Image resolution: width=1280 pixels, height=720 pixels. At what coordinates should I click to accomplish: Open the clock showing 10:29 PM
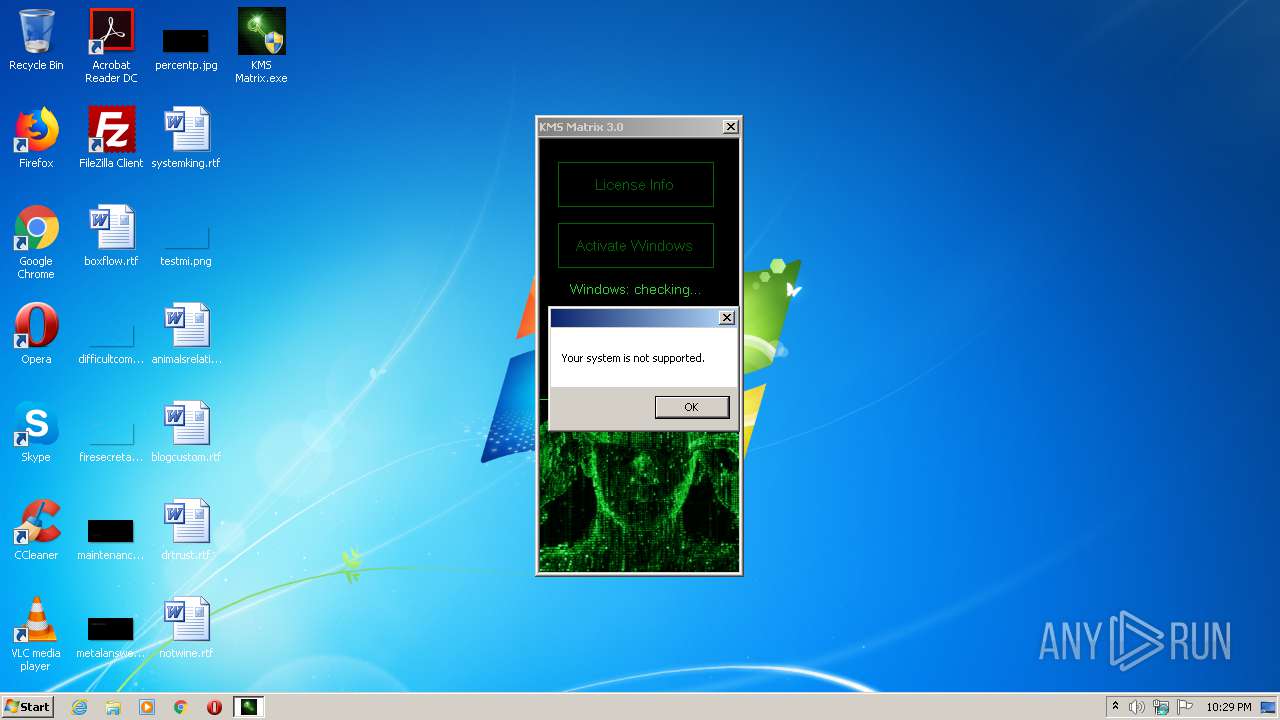(1228, 707)
